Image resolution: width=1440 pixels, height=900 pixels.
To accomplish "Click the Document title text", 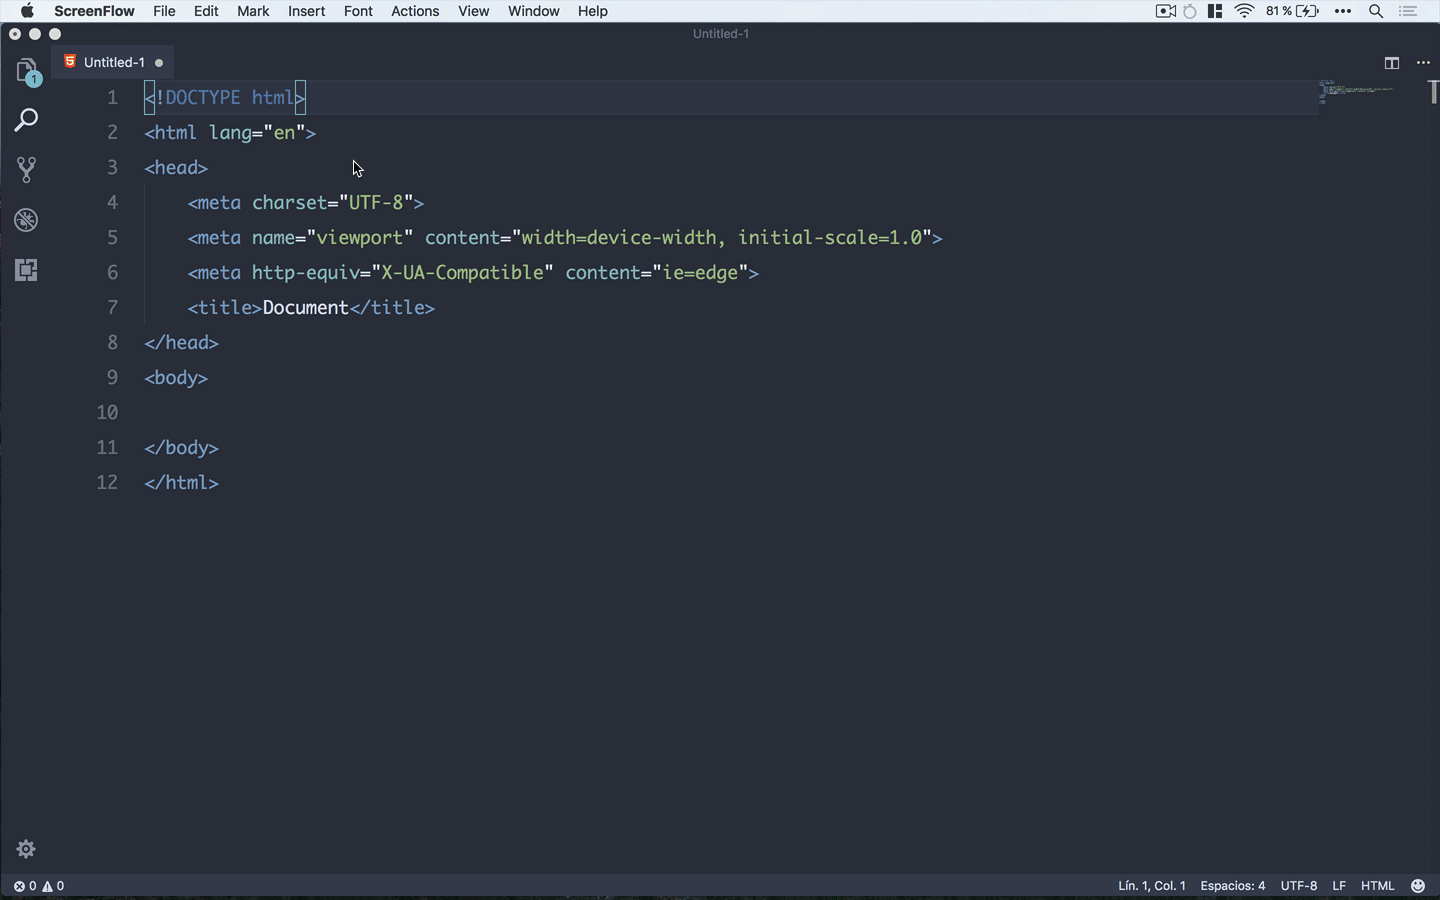I will [306, 308].
